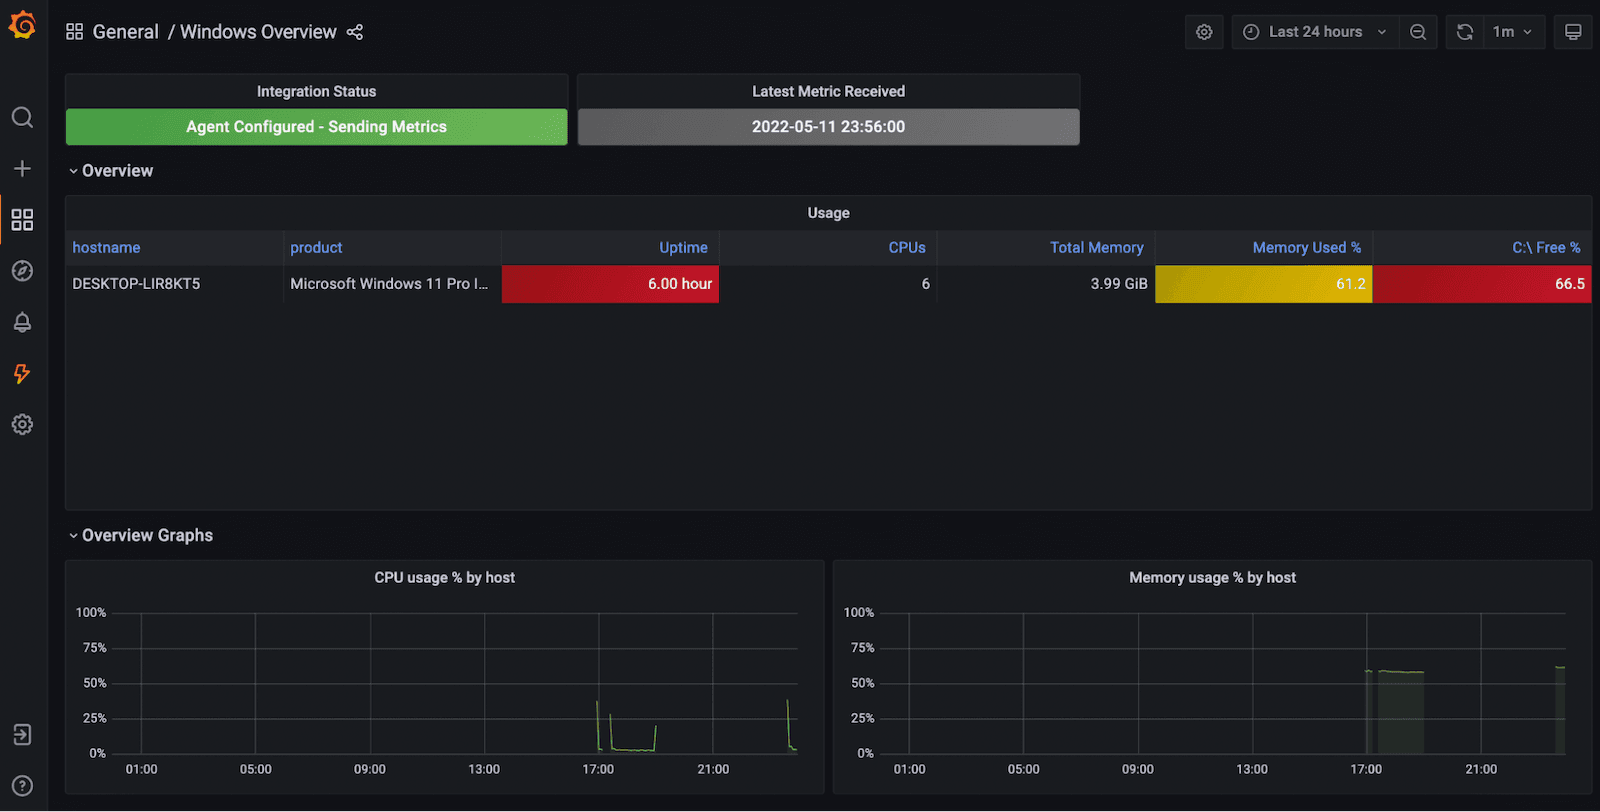Open the Last 24 hours picker

click(1314, 32)
